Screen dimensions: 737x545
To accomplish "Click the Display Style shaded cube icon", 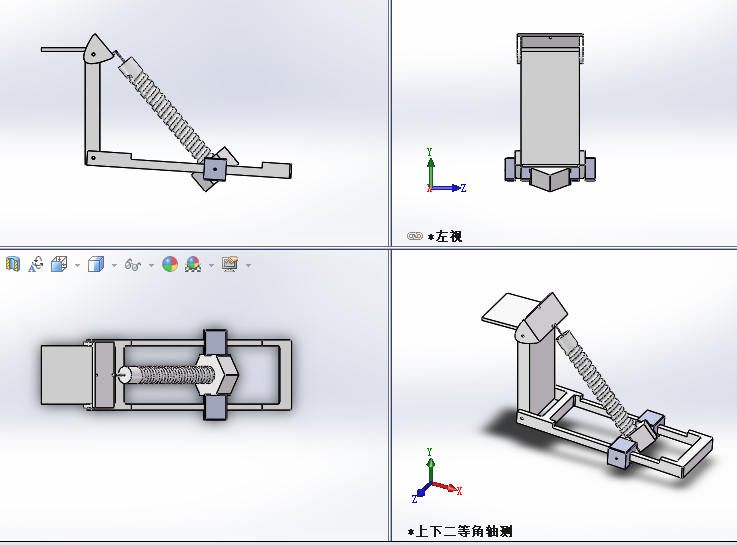I will click(96, 264).
